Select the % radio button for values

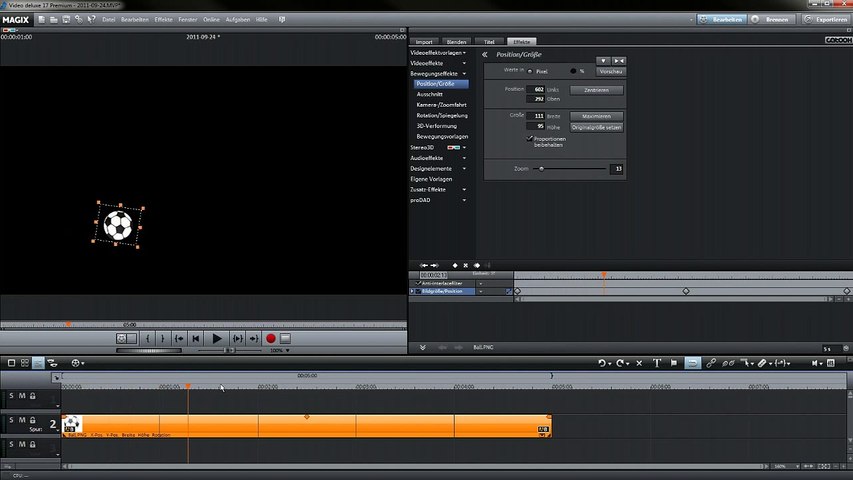pos(573,72)
